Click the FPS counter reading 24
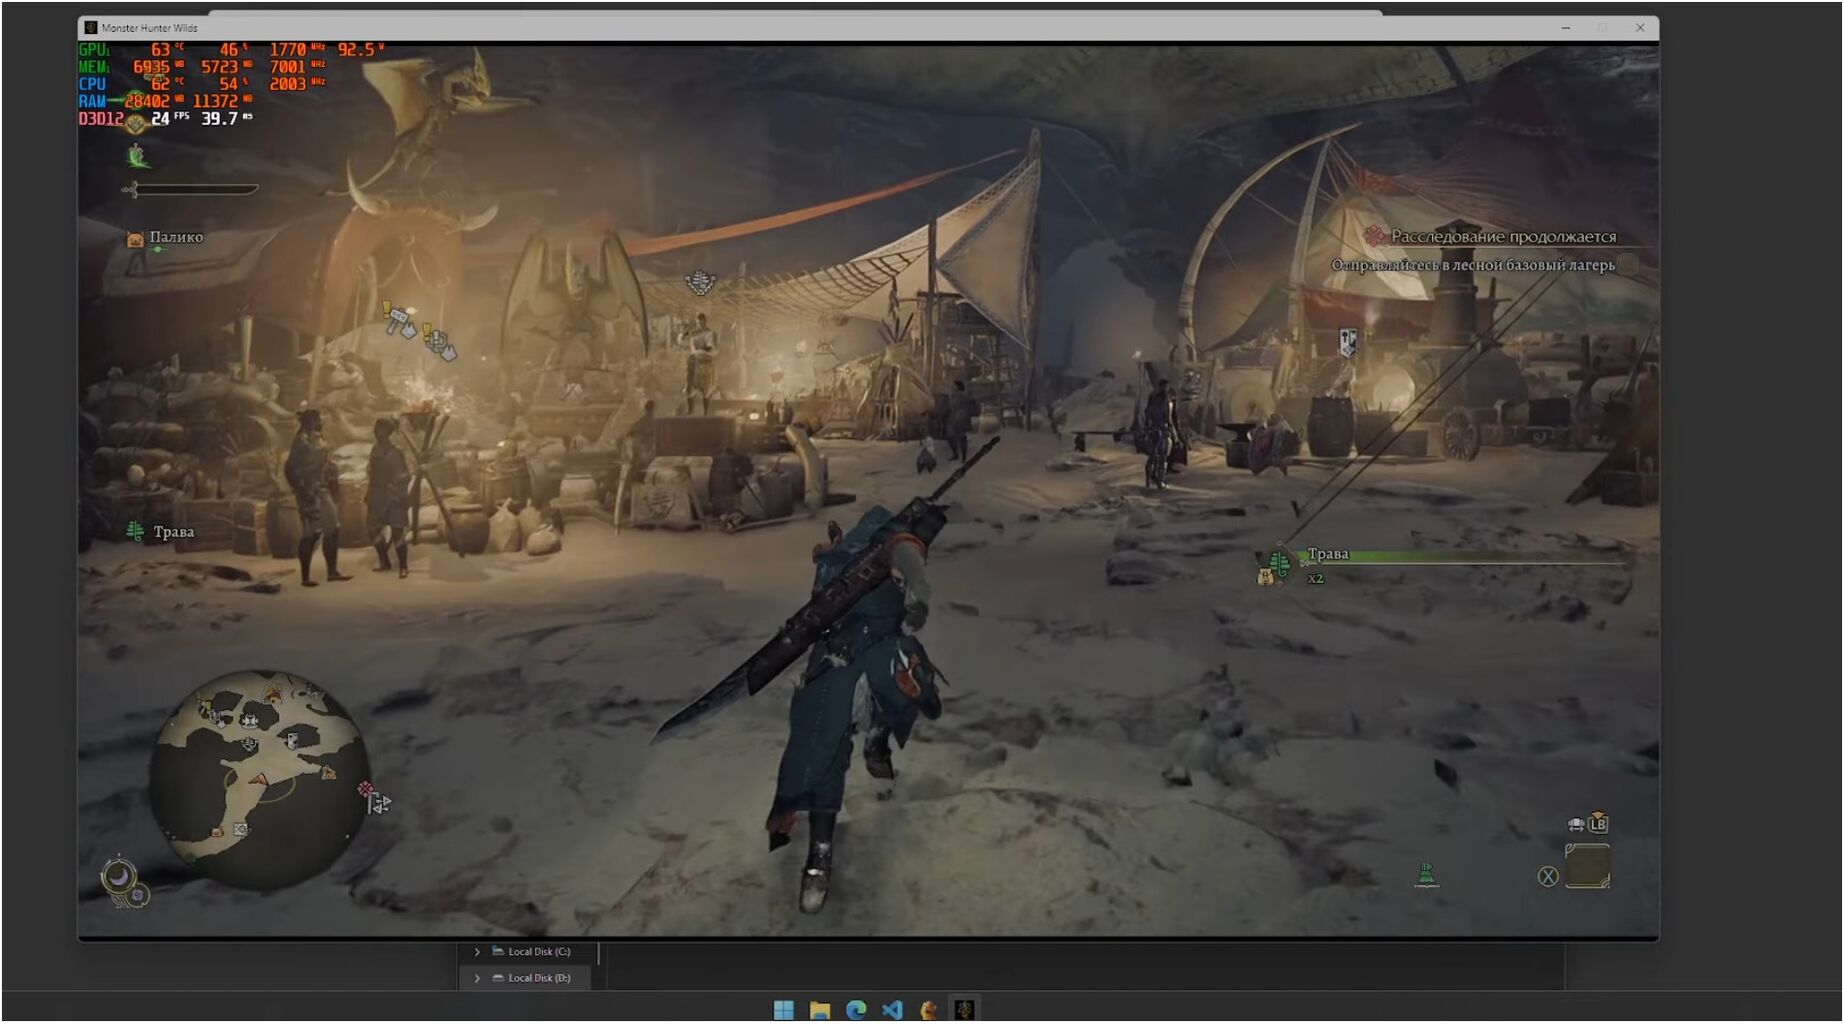Viewport: 1844px width, 1024px height. 160,118
